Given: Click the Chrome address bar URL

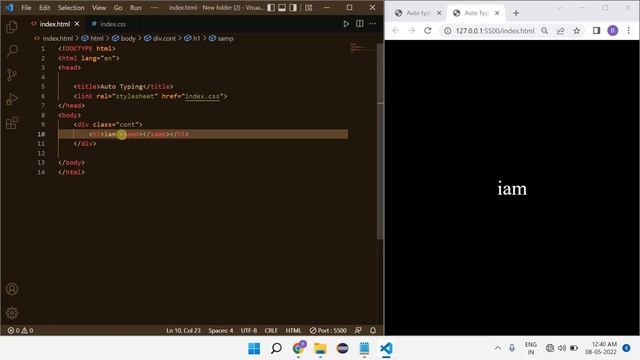Looking at the screenshot, I should [495, 31].
